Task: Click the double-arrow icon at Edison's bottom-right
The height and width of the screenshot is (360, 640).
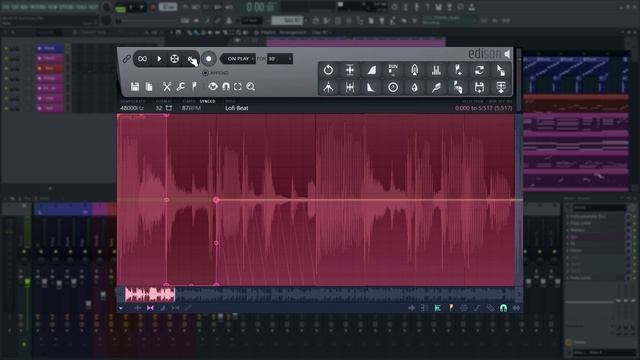Action: click(x=516, y=308)
